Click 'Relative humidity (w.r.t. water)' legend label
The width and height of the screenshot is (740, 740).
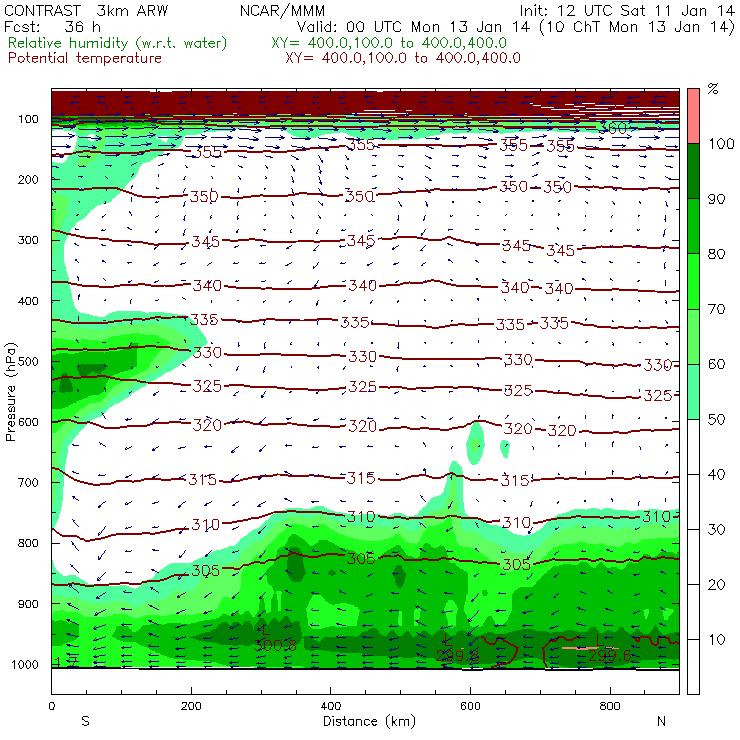118,43
